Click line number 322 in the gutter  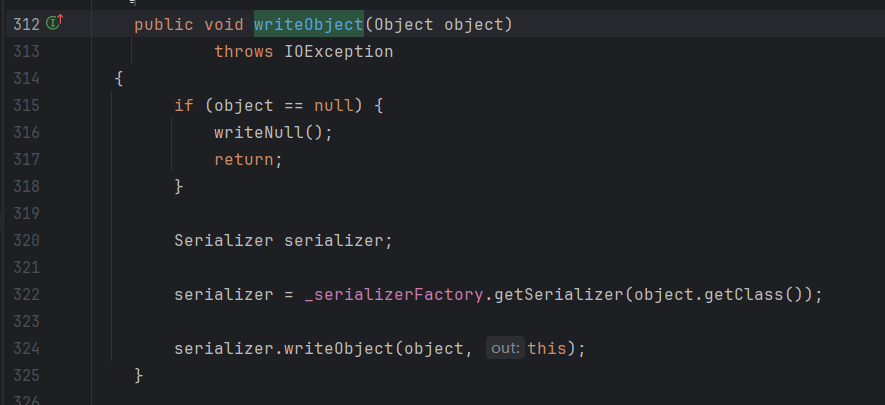[26, 294]
